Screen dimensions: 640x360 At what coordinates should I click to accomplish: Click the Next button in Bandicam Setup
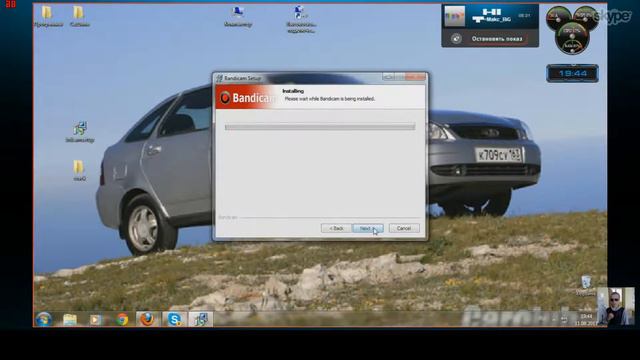367,229
